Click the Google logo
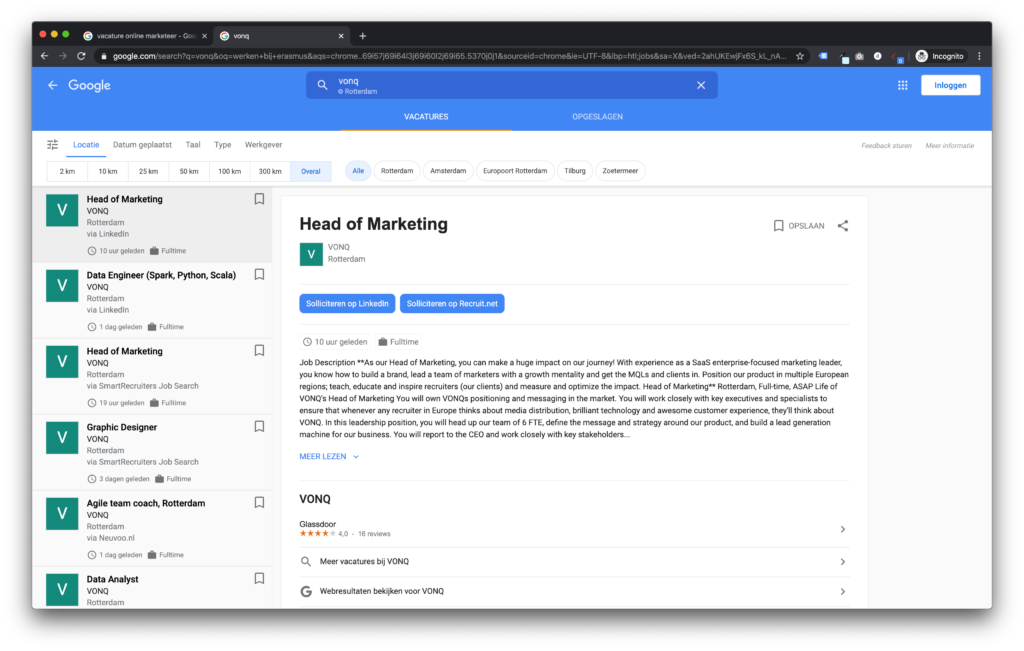 (89, 85)
